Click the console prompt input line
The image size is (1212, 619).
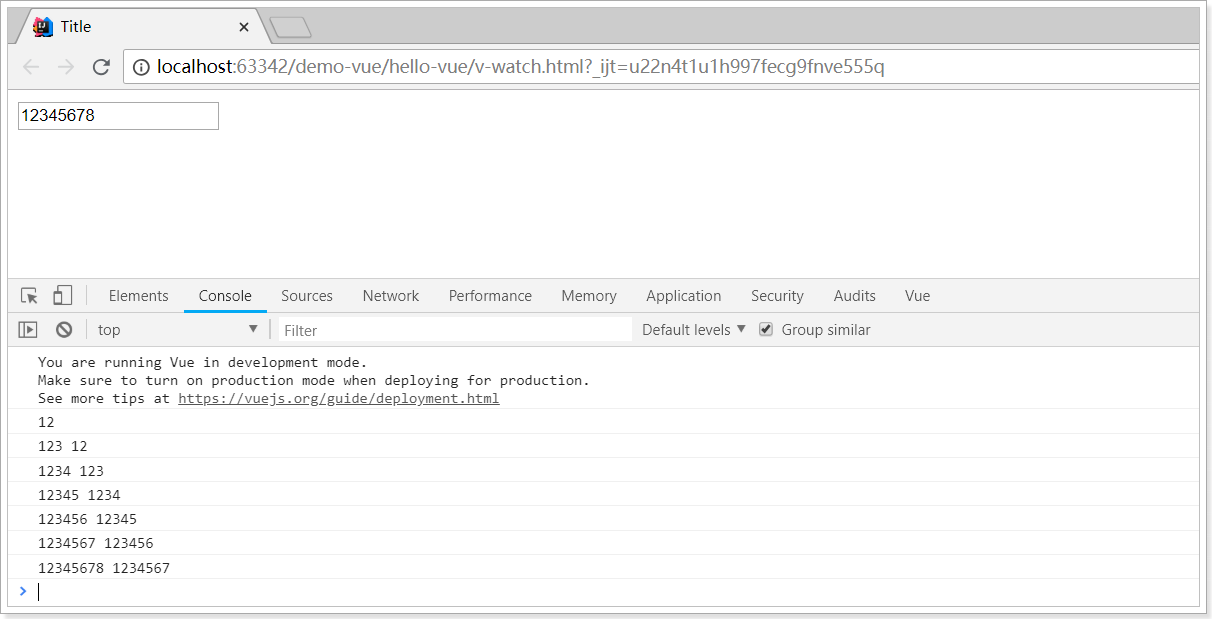click(x=615, y=591)
